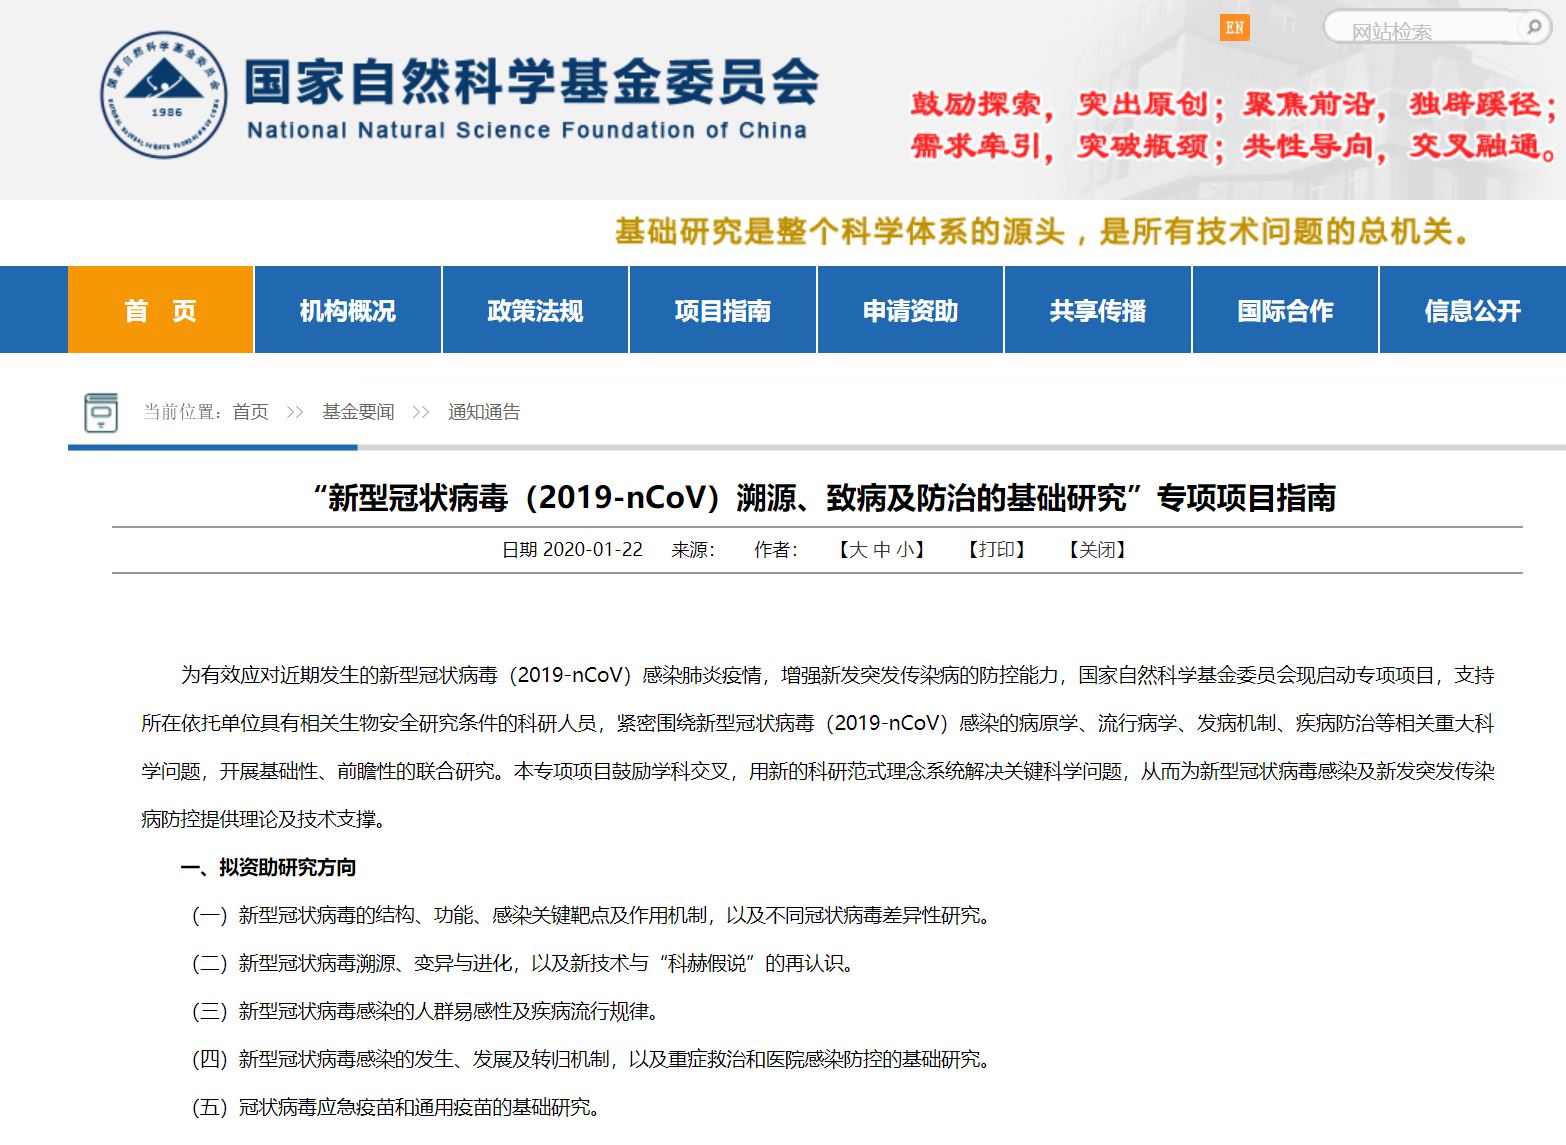Click the search magnifier icon
Viewport: 1566px width, 1145px height.
pyautogui.click(x=1532, y=28)
